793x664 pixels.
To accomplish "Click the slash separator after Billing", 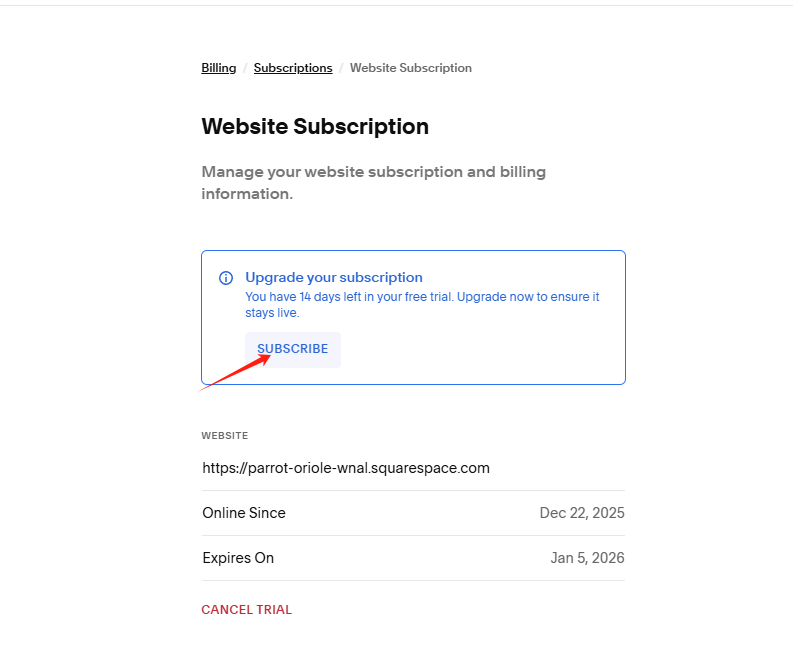I will 245,68.
